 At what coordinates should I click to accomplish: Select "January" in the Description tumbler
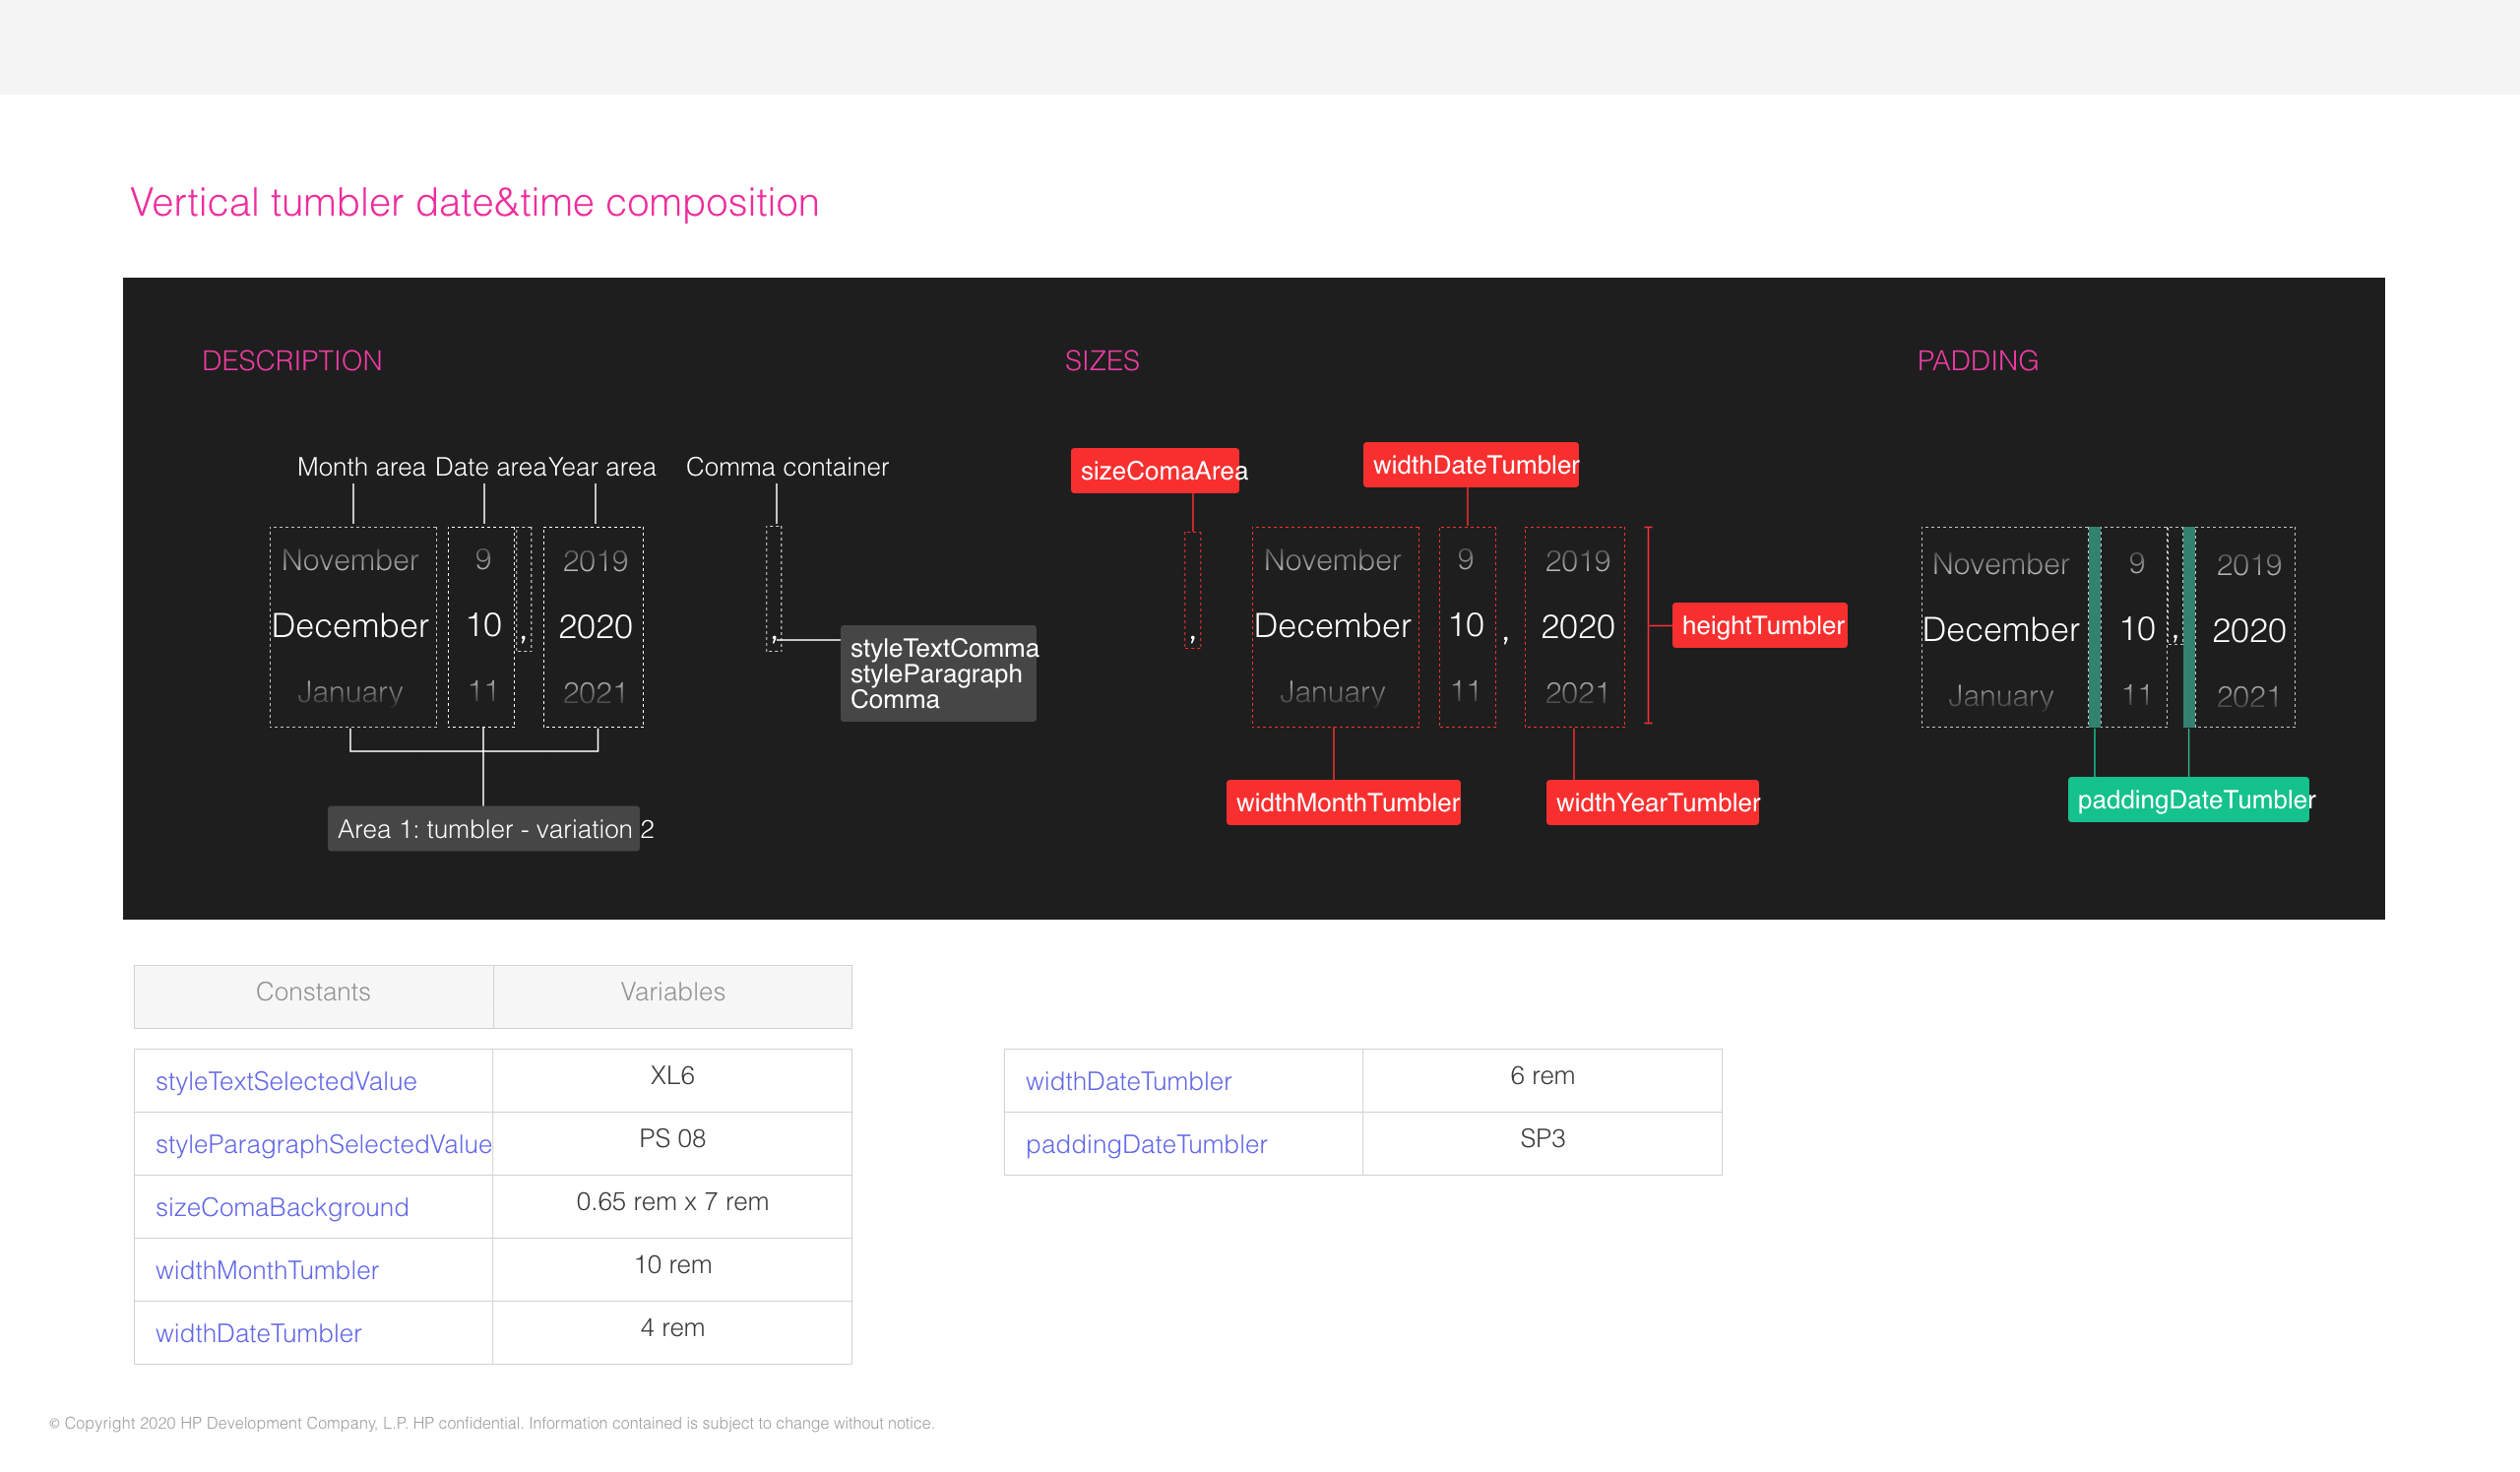pyautogui.click(x=350, y=692)
